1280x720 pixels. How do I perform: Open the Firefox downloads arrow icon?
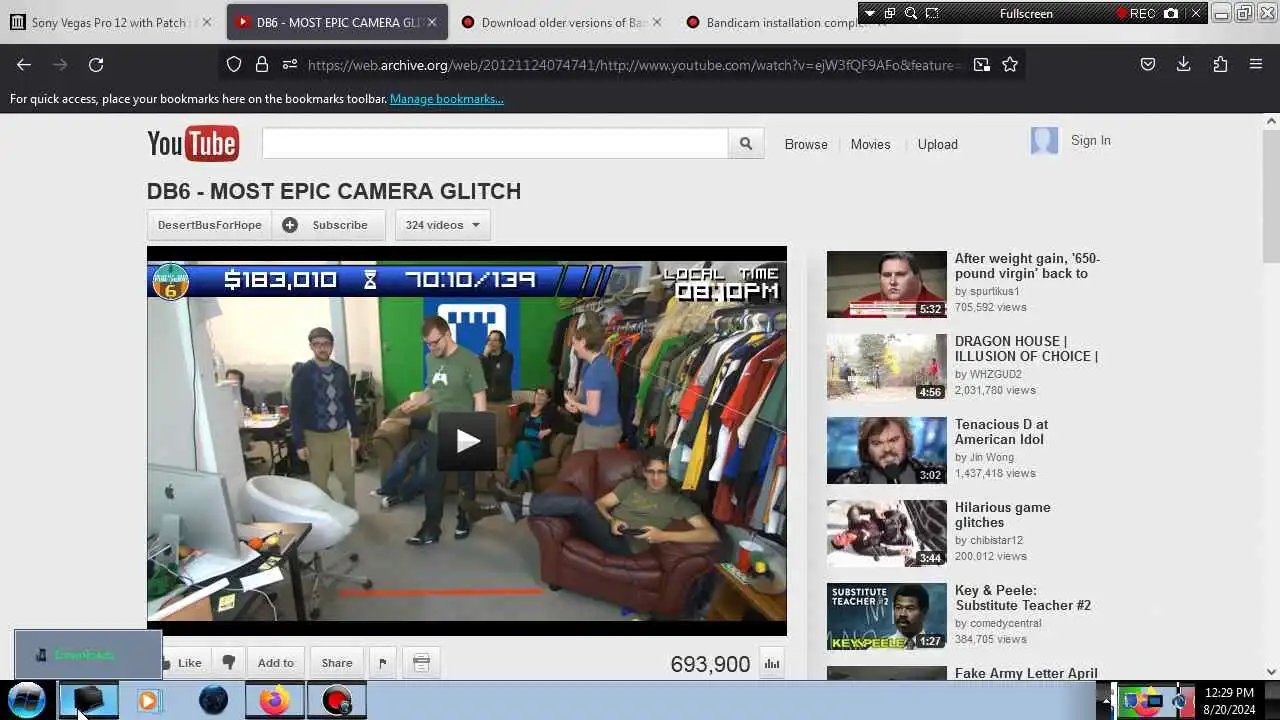click(1183, 64)
